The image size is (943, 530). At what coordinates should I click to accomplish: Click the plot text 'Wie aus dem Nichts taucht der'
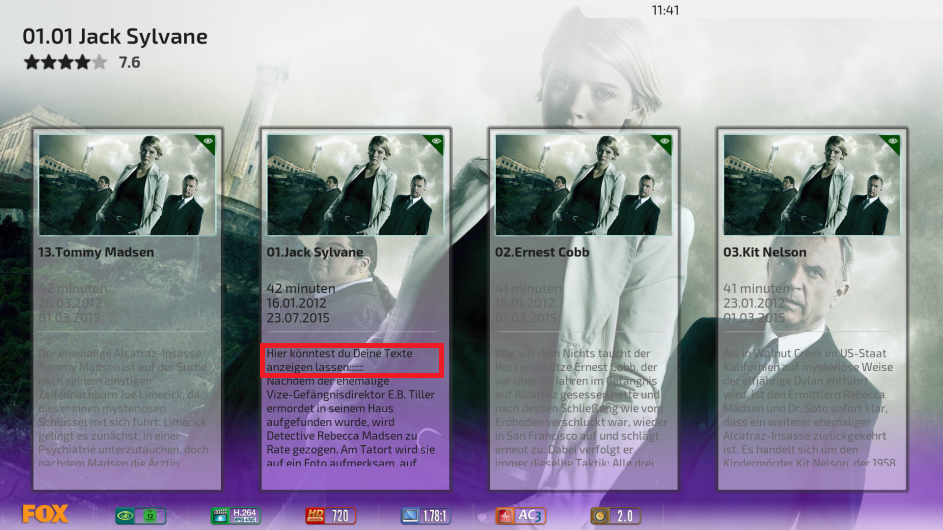click(573, 353)
